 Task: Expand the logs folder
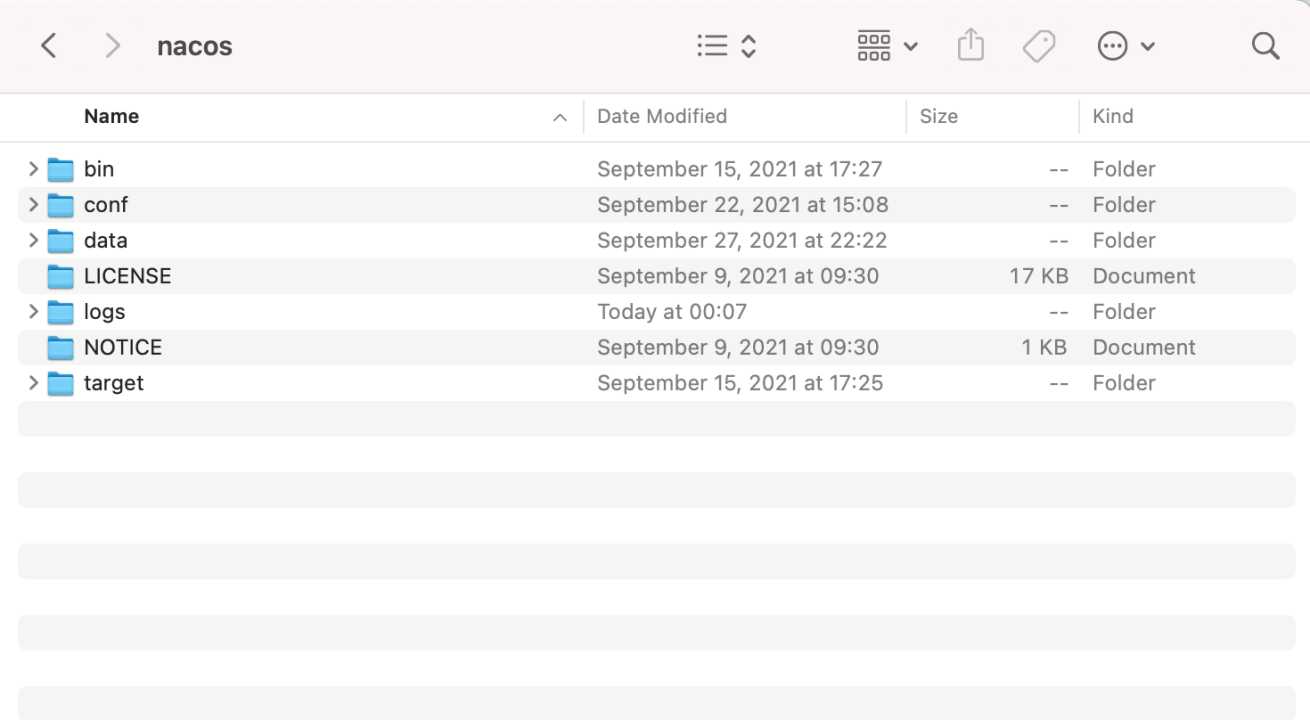tap(33, 312)
